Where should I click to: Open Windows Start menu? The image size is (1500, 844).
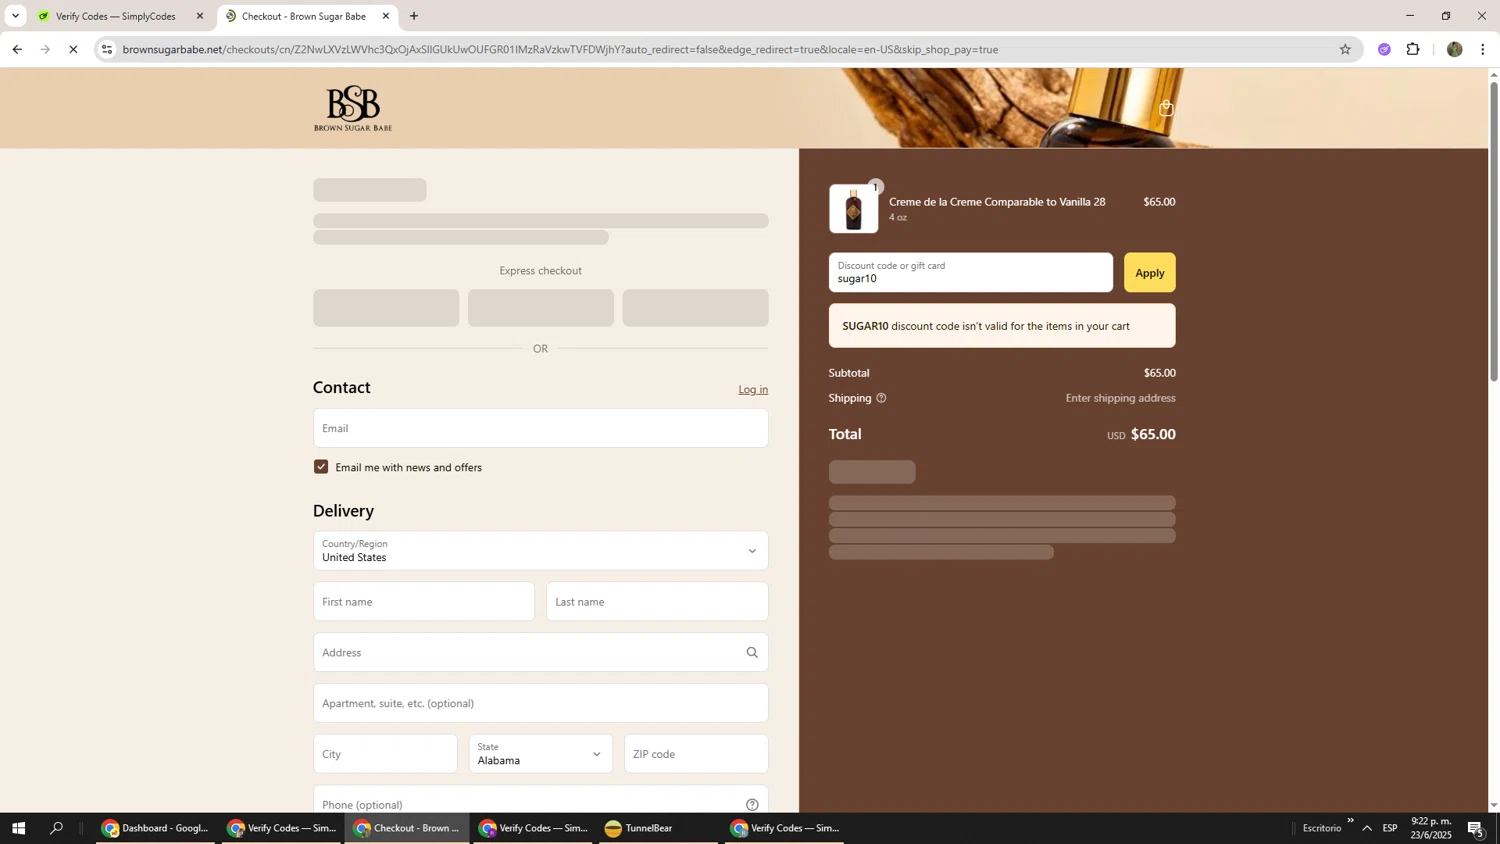[18, 828]
